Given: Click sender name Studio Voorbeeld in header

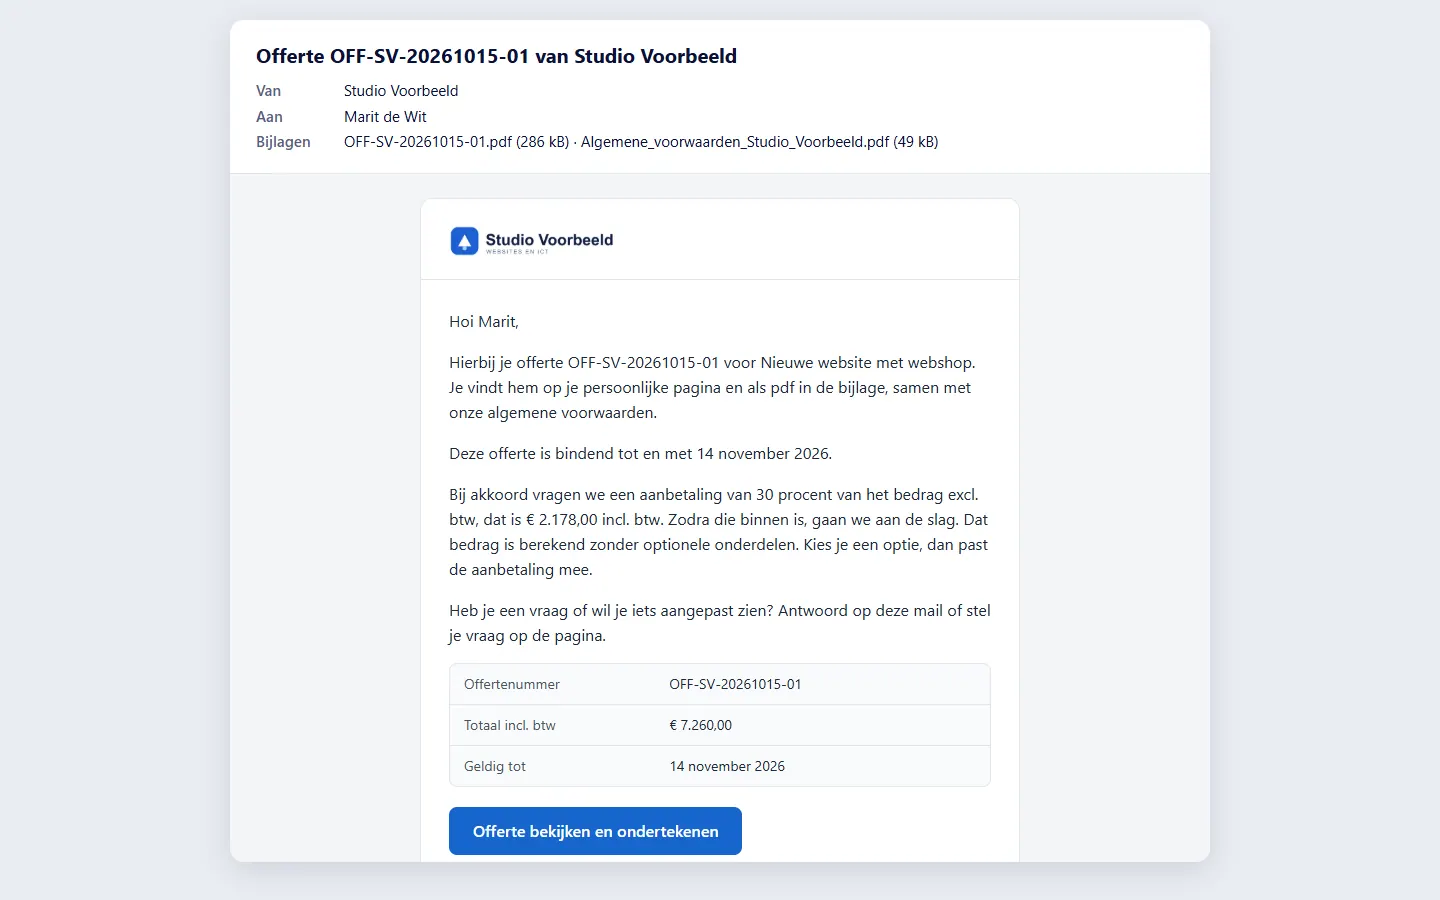Looking at the screenshot, I should click(x=401, y=91).
